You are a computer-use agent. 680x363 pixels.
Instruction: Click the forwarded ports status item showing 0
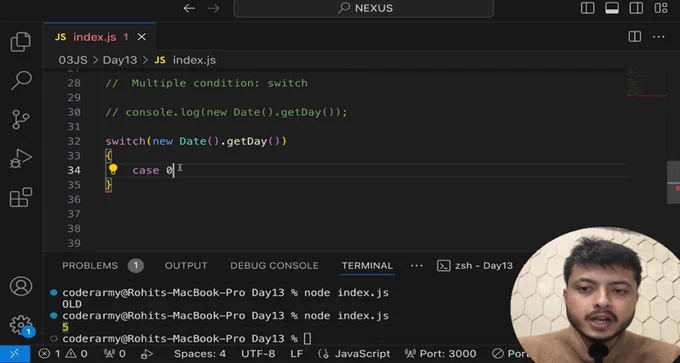click(114, 354)
